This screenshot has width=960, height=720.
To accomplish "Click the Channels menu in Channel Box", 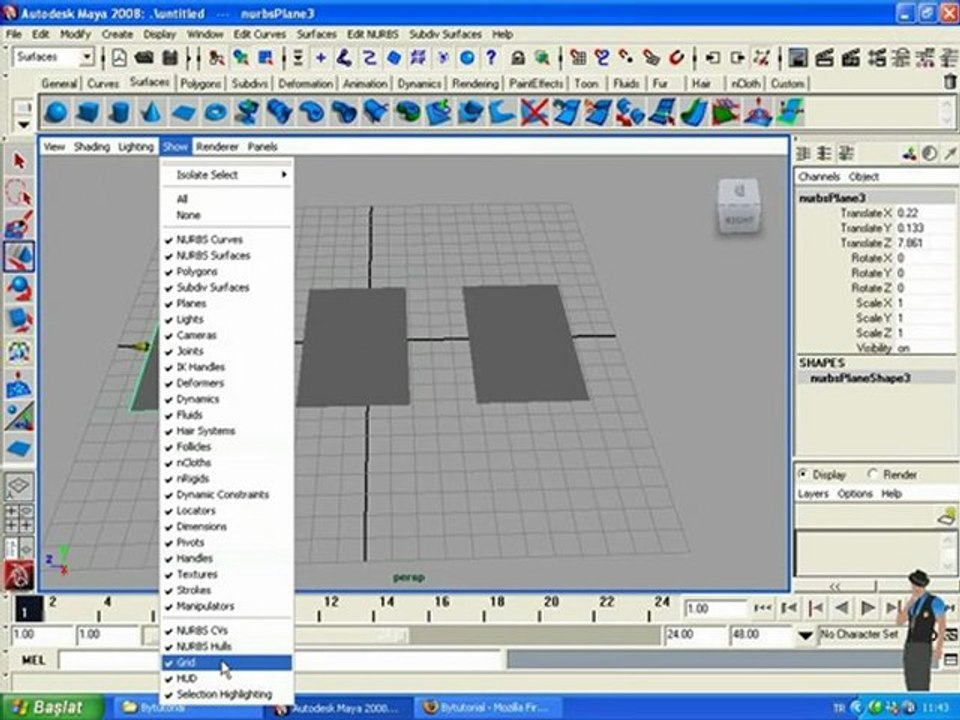I will coord(819,176).
